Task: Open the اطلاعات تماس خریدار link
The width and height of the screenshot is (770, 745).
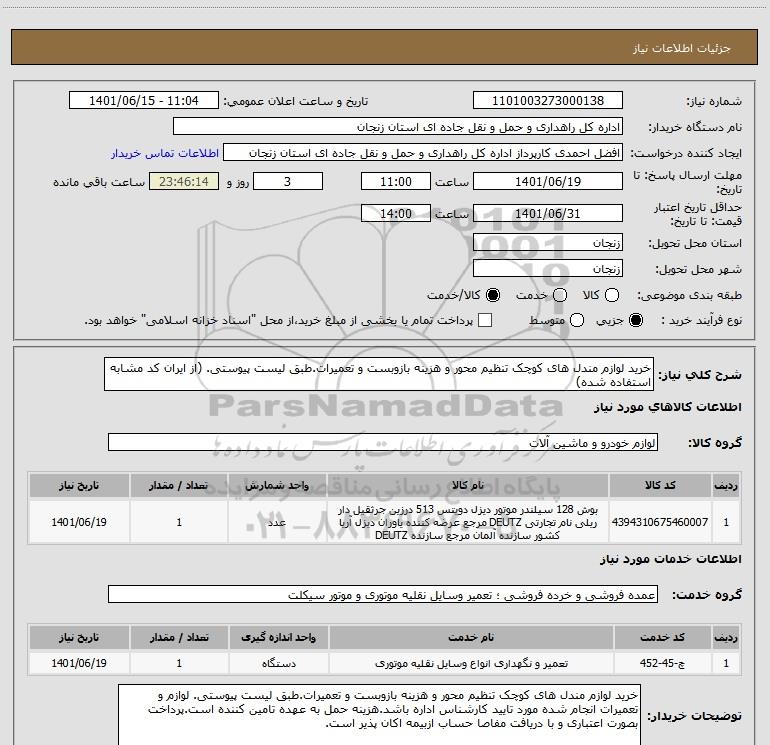Action: (x=165, y=153)
